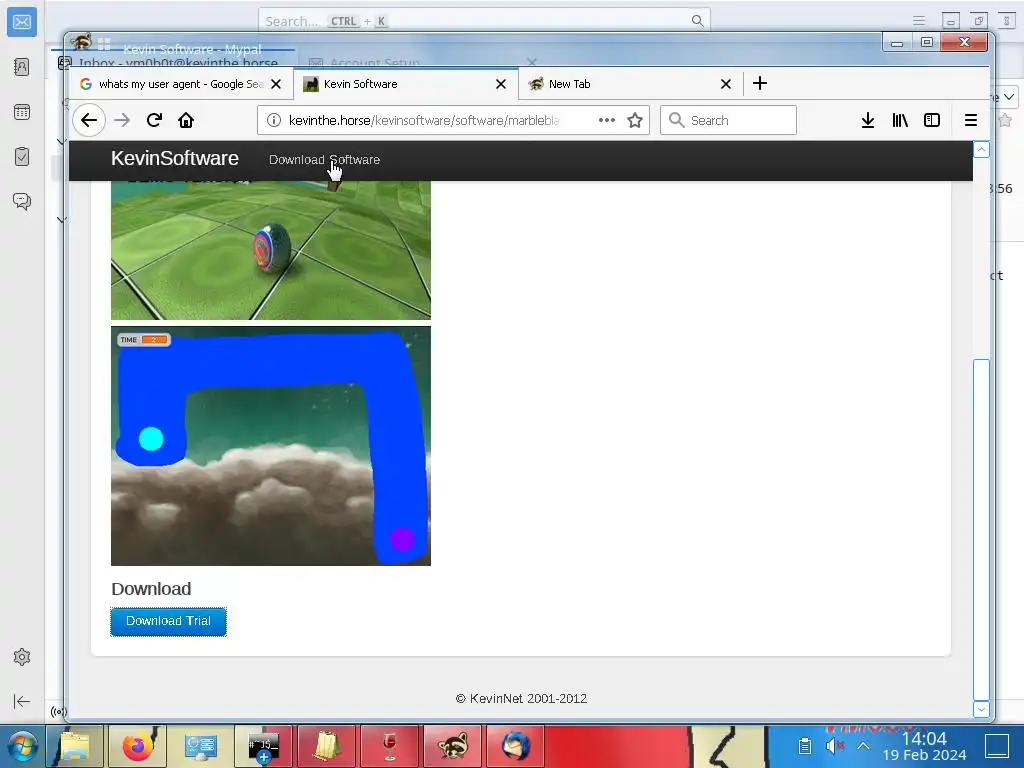Open the Library bookmarks icon

point(900,120)
